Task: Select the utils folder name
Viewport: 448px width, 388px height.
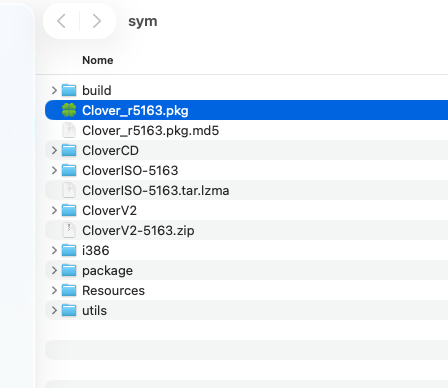Action: point(95,311)
